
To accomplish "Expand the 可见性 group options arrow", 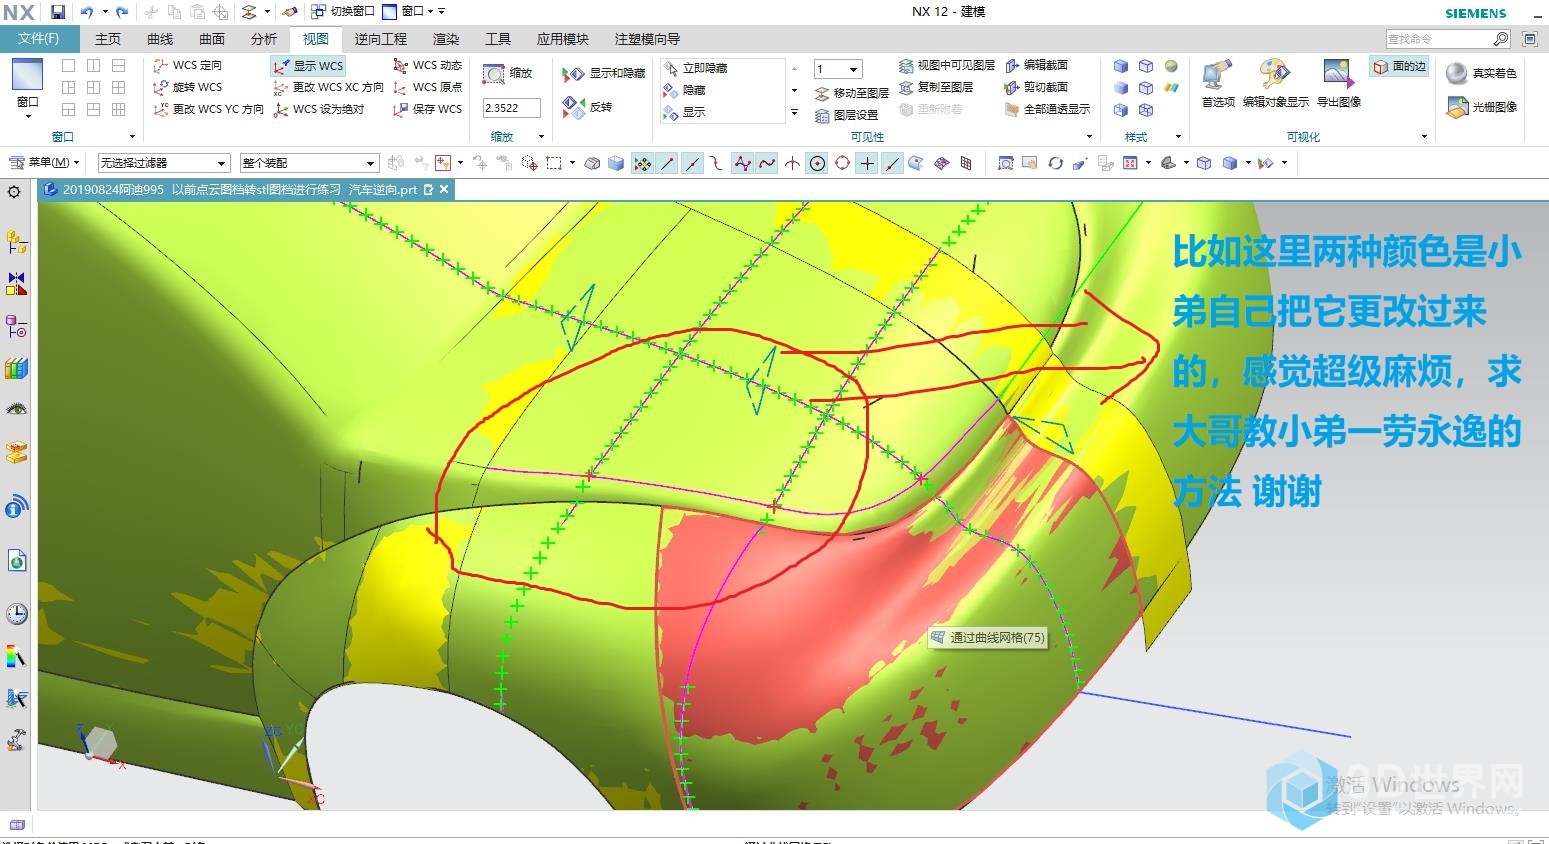I will click(x=1089, y=137).
